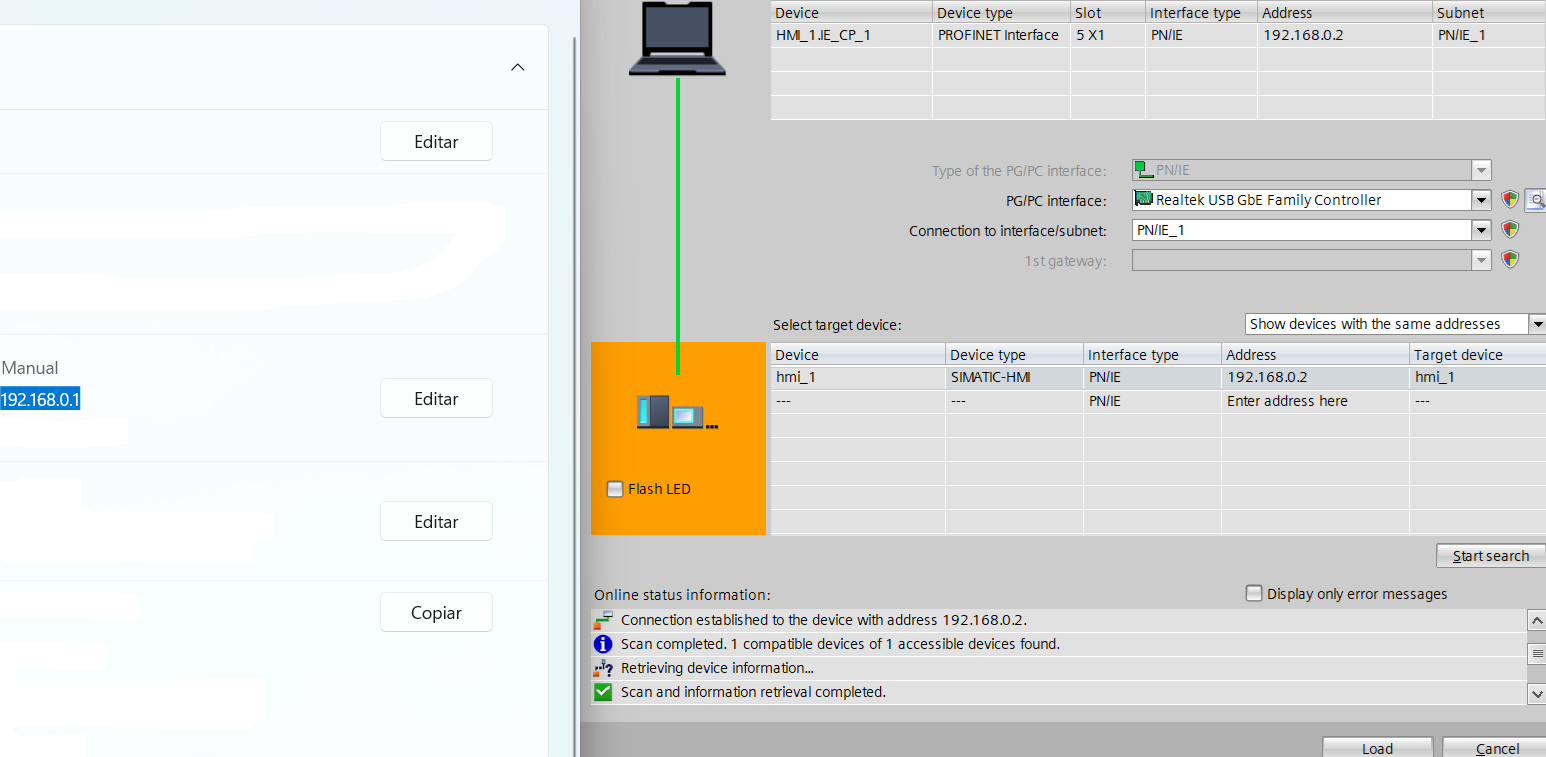Open the PG/PC interface dropdown
Viewport: 1546px width, 757px height.
coord(1481,200)
